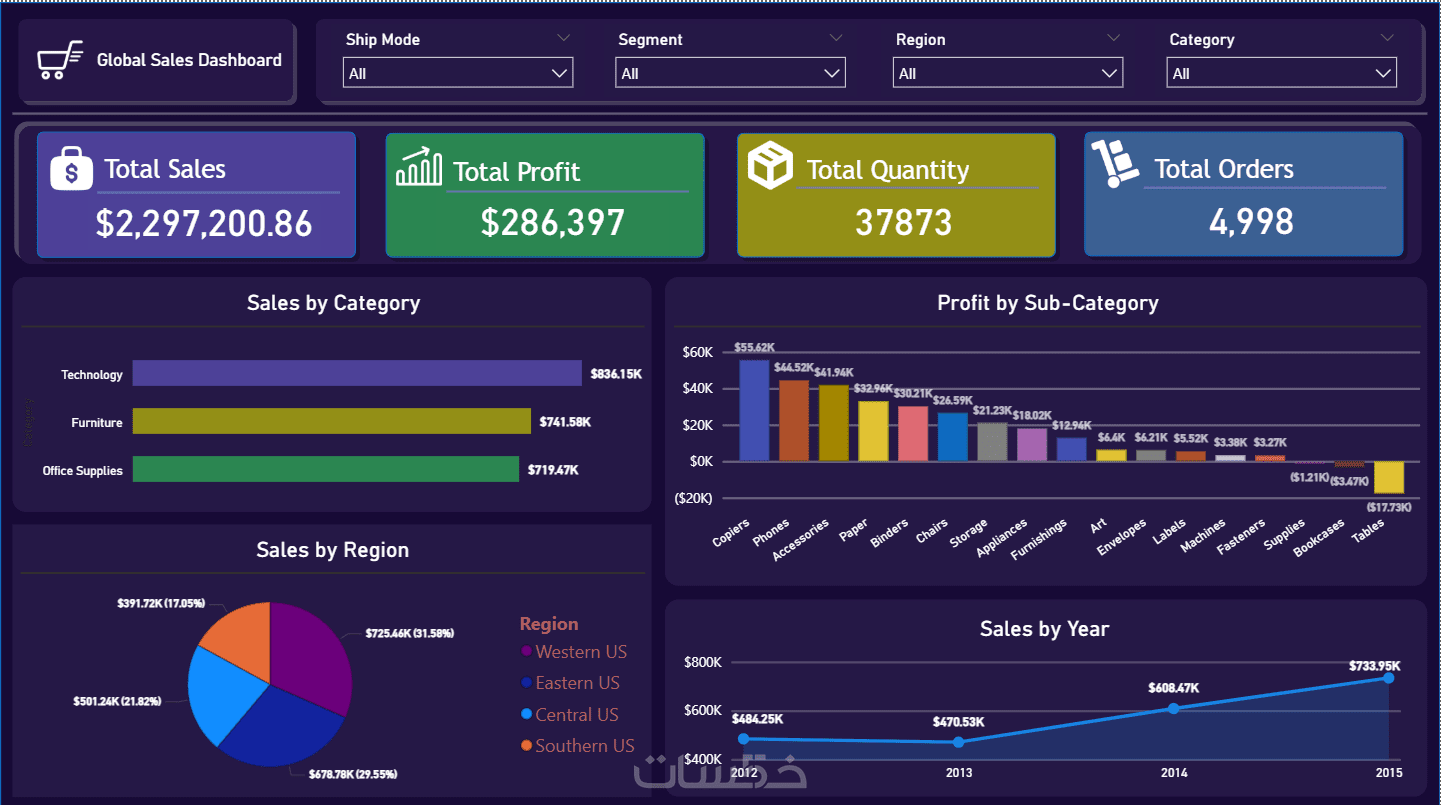Click the $608.47K label for 2014

1173,688
